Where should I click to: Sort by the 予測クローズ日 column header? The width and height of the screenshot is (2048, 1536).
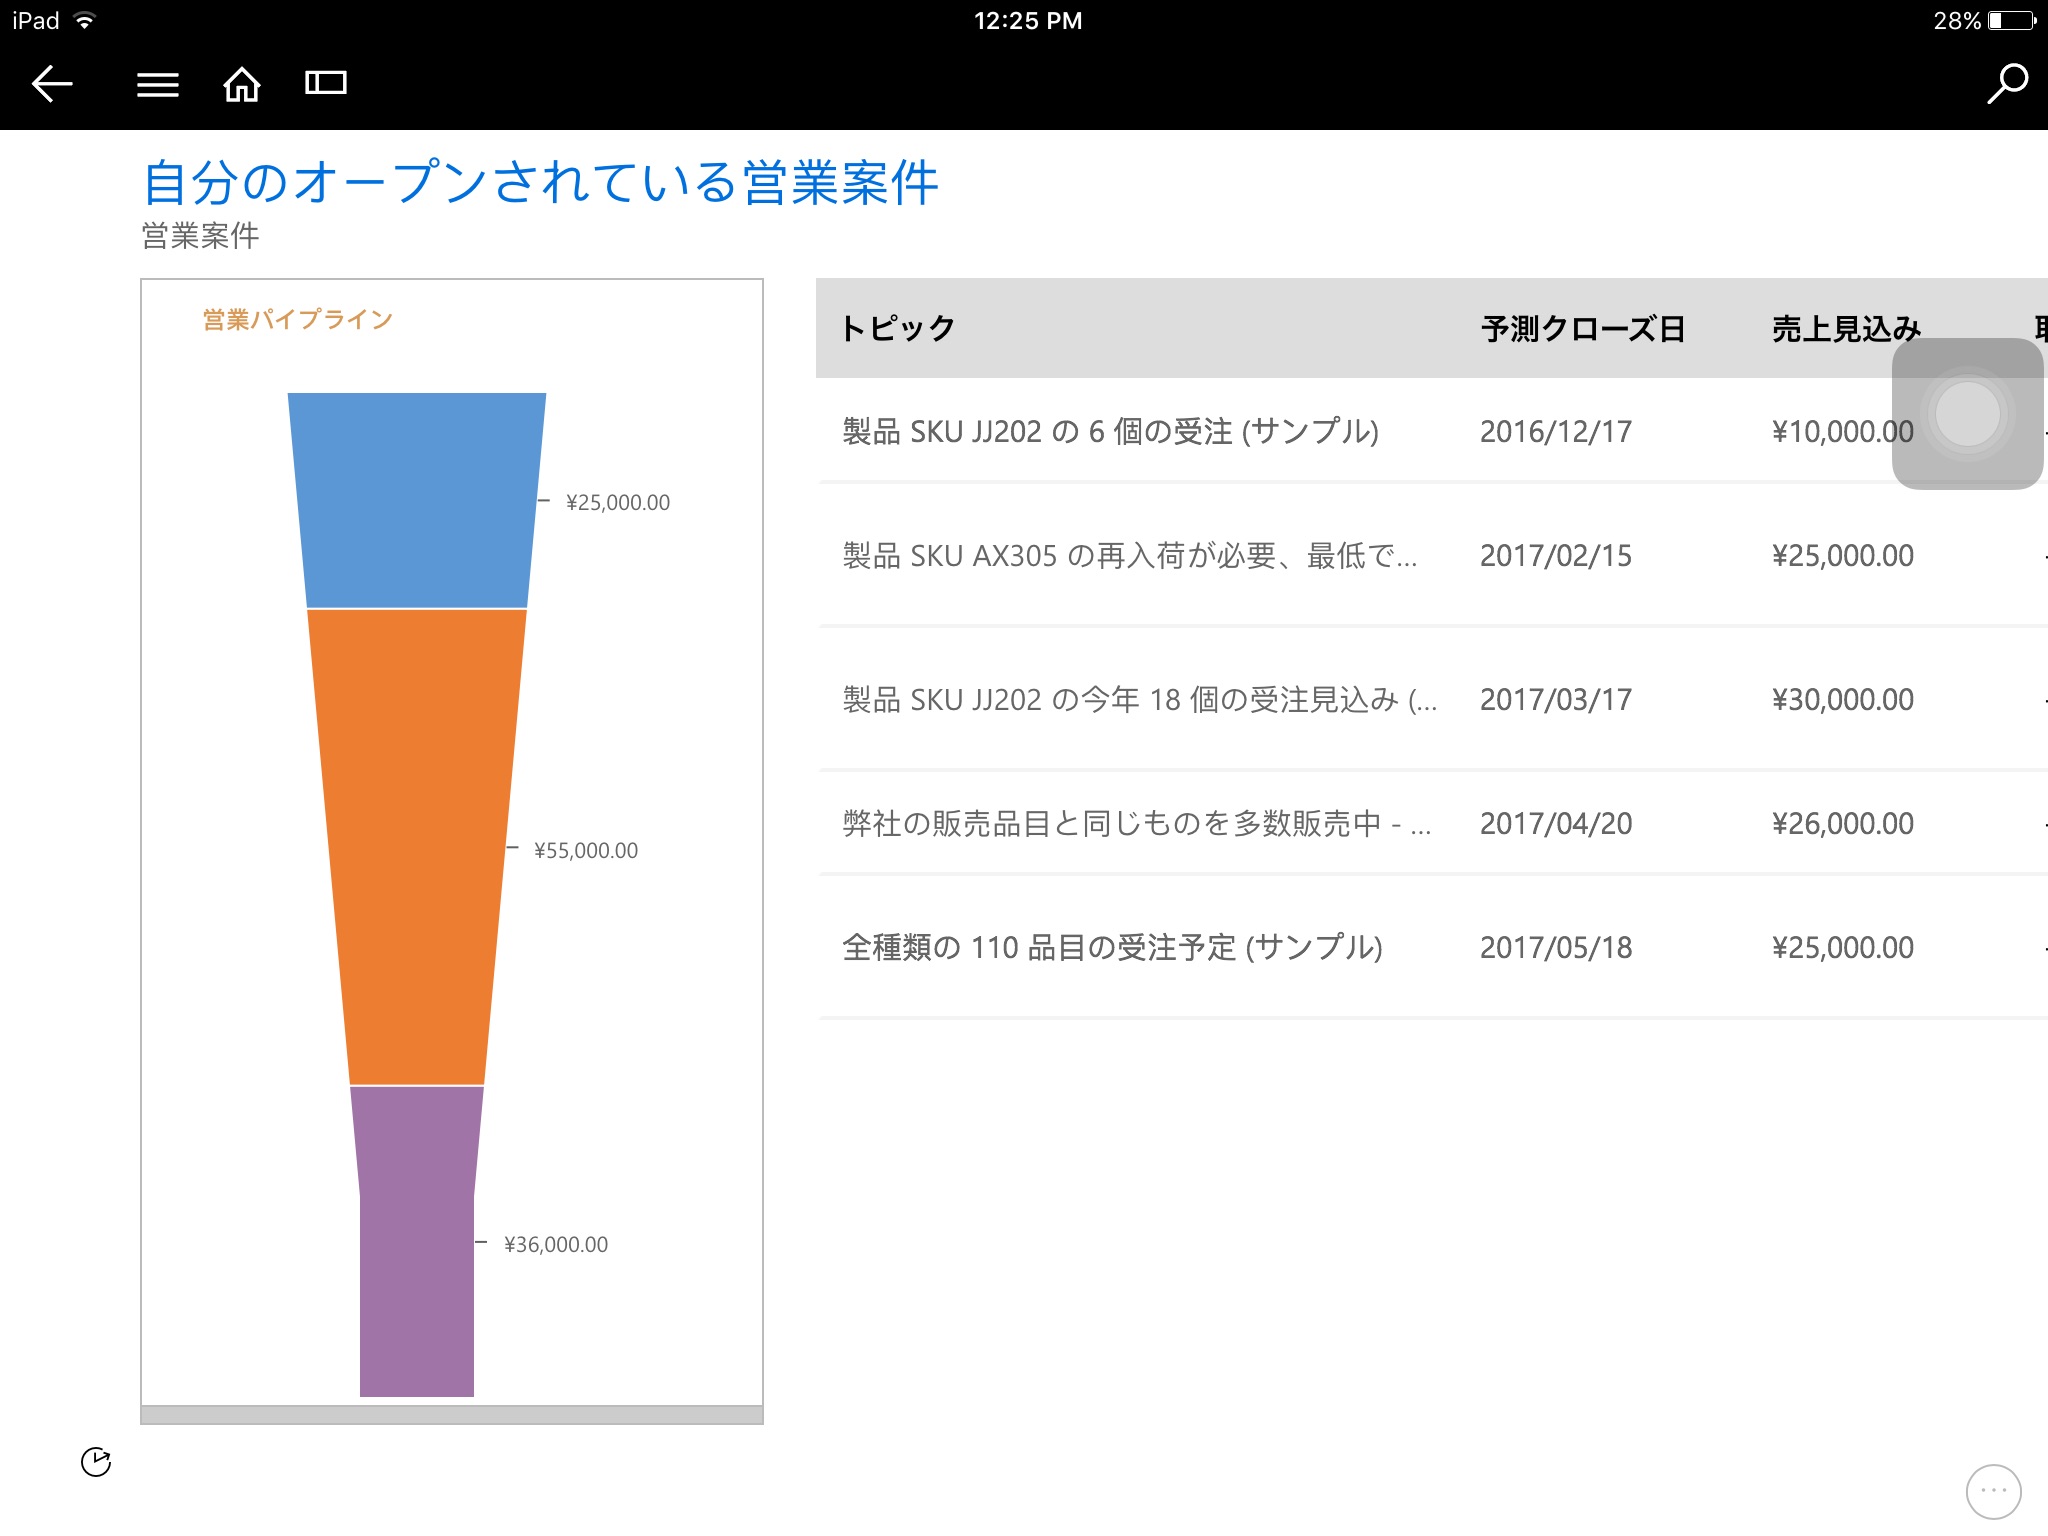[x=1583, y=328]
